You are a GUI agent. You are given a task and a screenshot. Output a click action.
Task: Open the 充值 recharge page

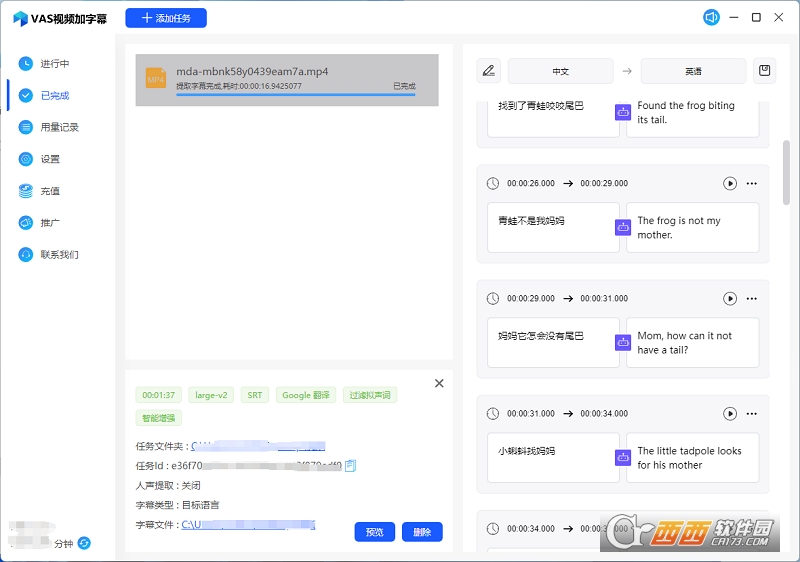tap(50, 191)
